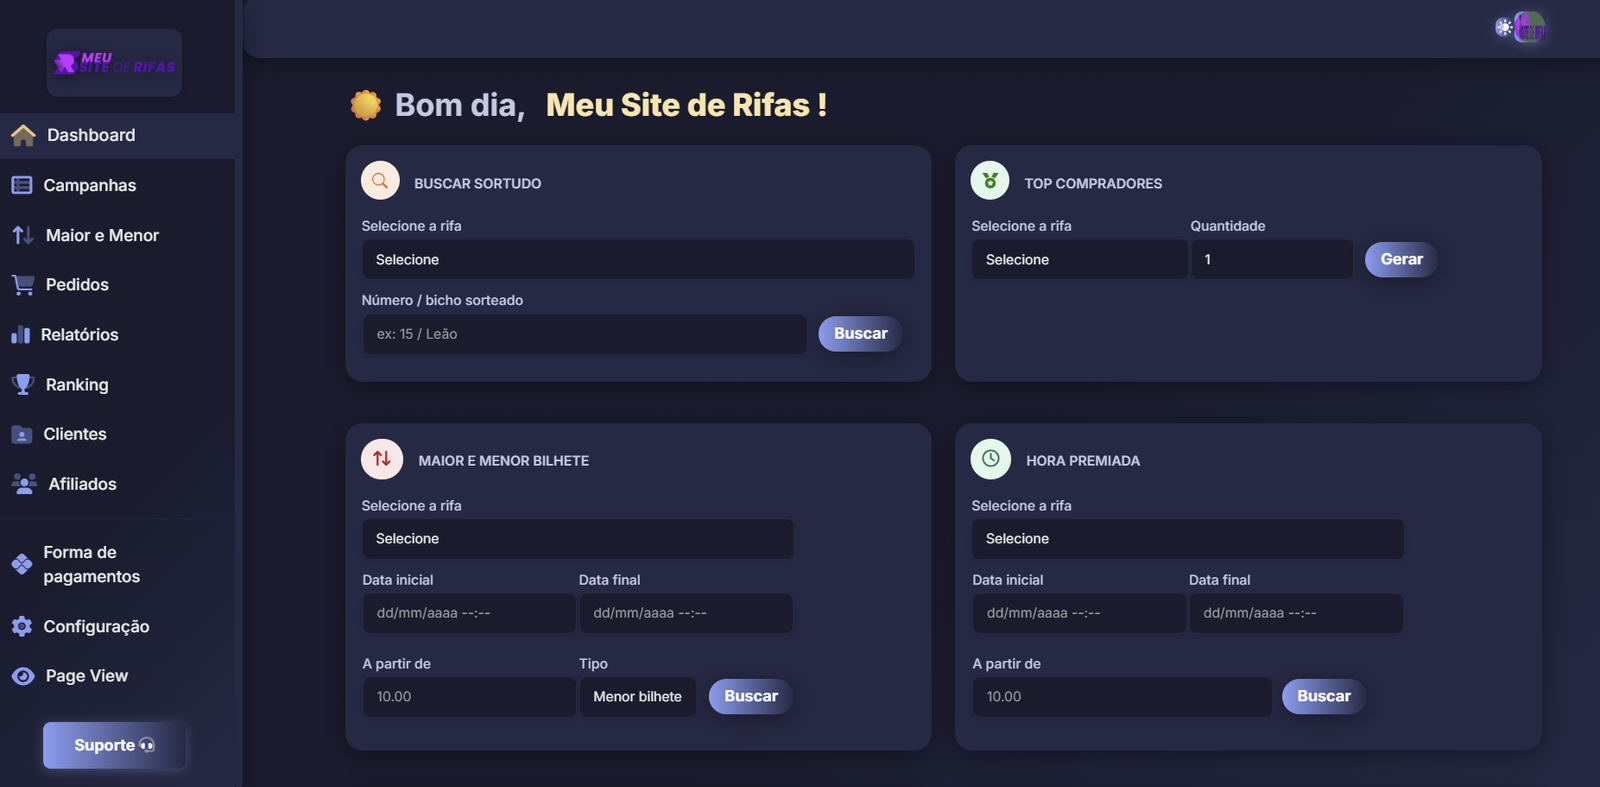This screenshot has width=1600, height=787.
Task: Toggle the light/dark theme sun switch
Action: [x=1504, y=27]
